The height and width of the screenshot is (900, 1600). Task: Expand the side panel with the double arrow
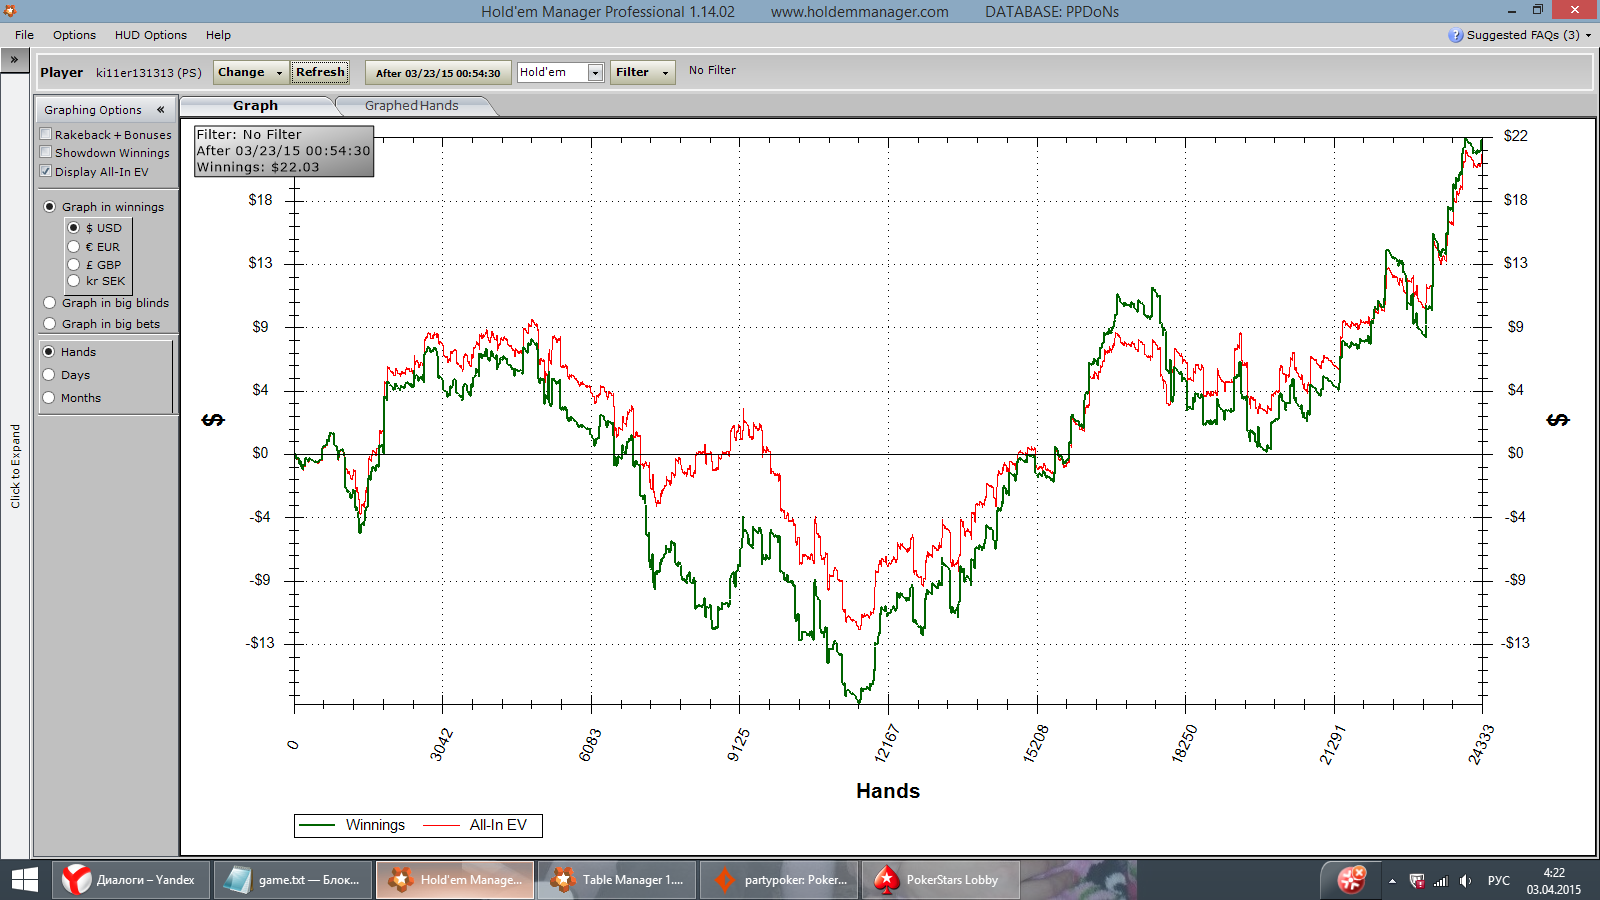pos(14,60)
